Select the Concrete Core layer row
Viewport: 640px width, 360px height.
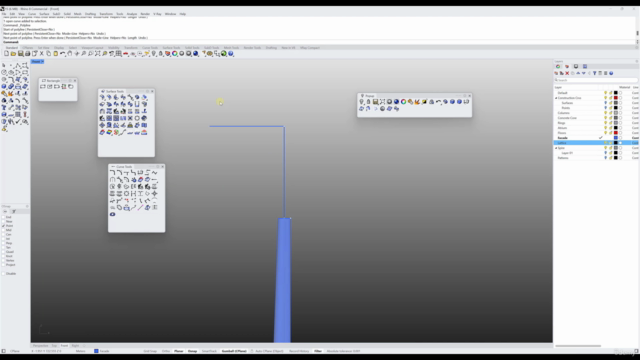tap(596, 118)
